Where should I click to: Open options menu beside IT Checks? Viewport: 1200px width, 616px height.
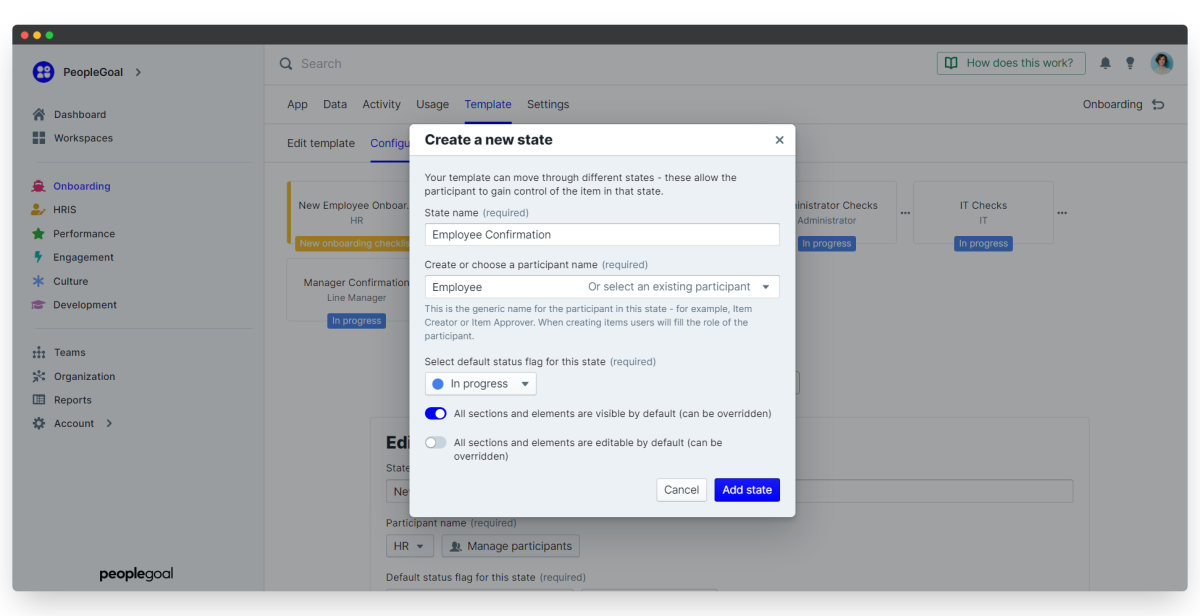click(x=1062, y=213)
